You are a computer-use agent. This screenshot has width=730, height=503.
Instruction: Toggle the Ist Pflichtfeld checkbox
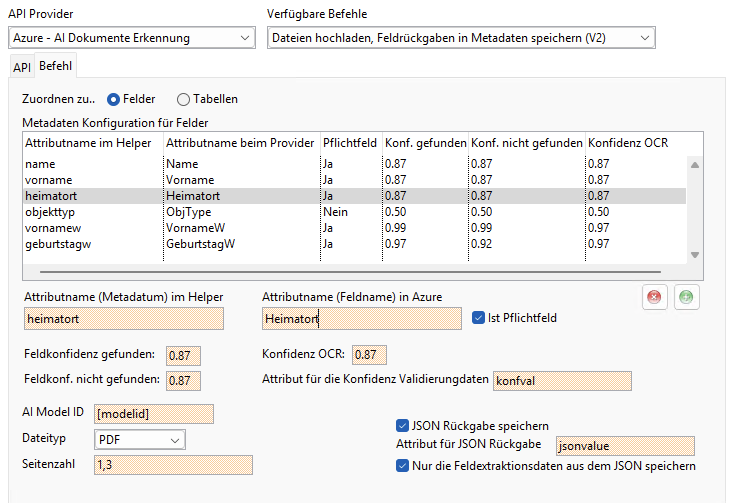pos(478,318)
